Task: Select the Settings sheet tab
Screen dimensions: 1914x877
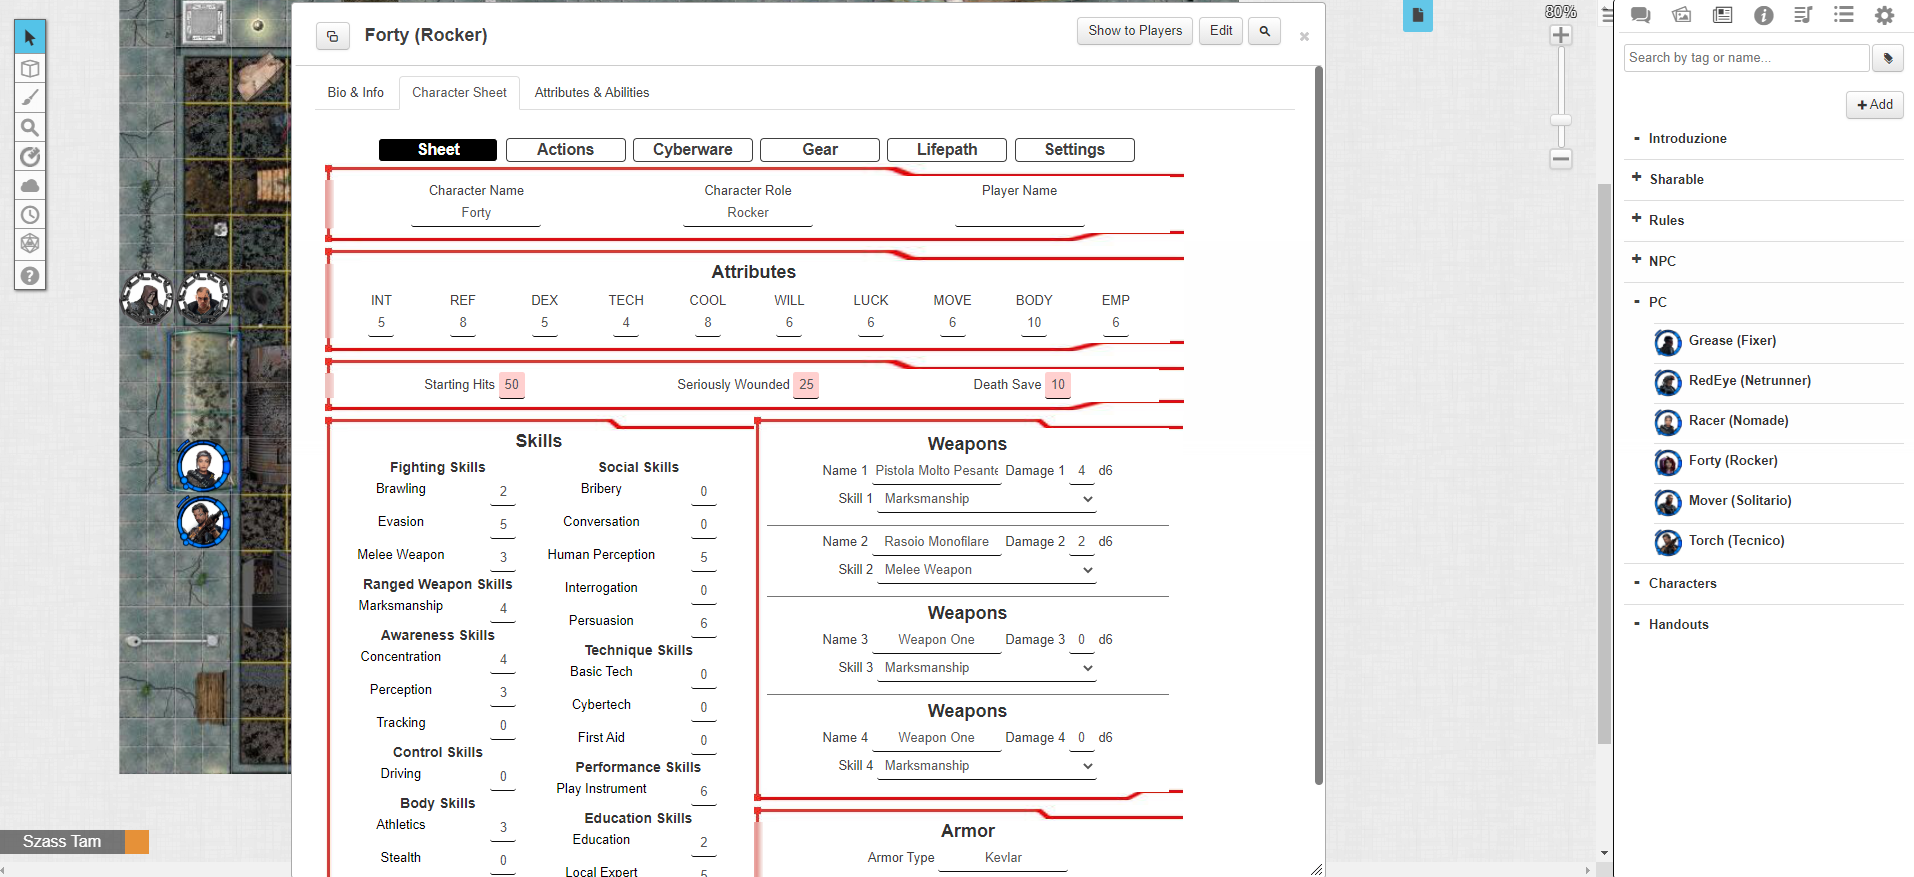Action: 1075,150
